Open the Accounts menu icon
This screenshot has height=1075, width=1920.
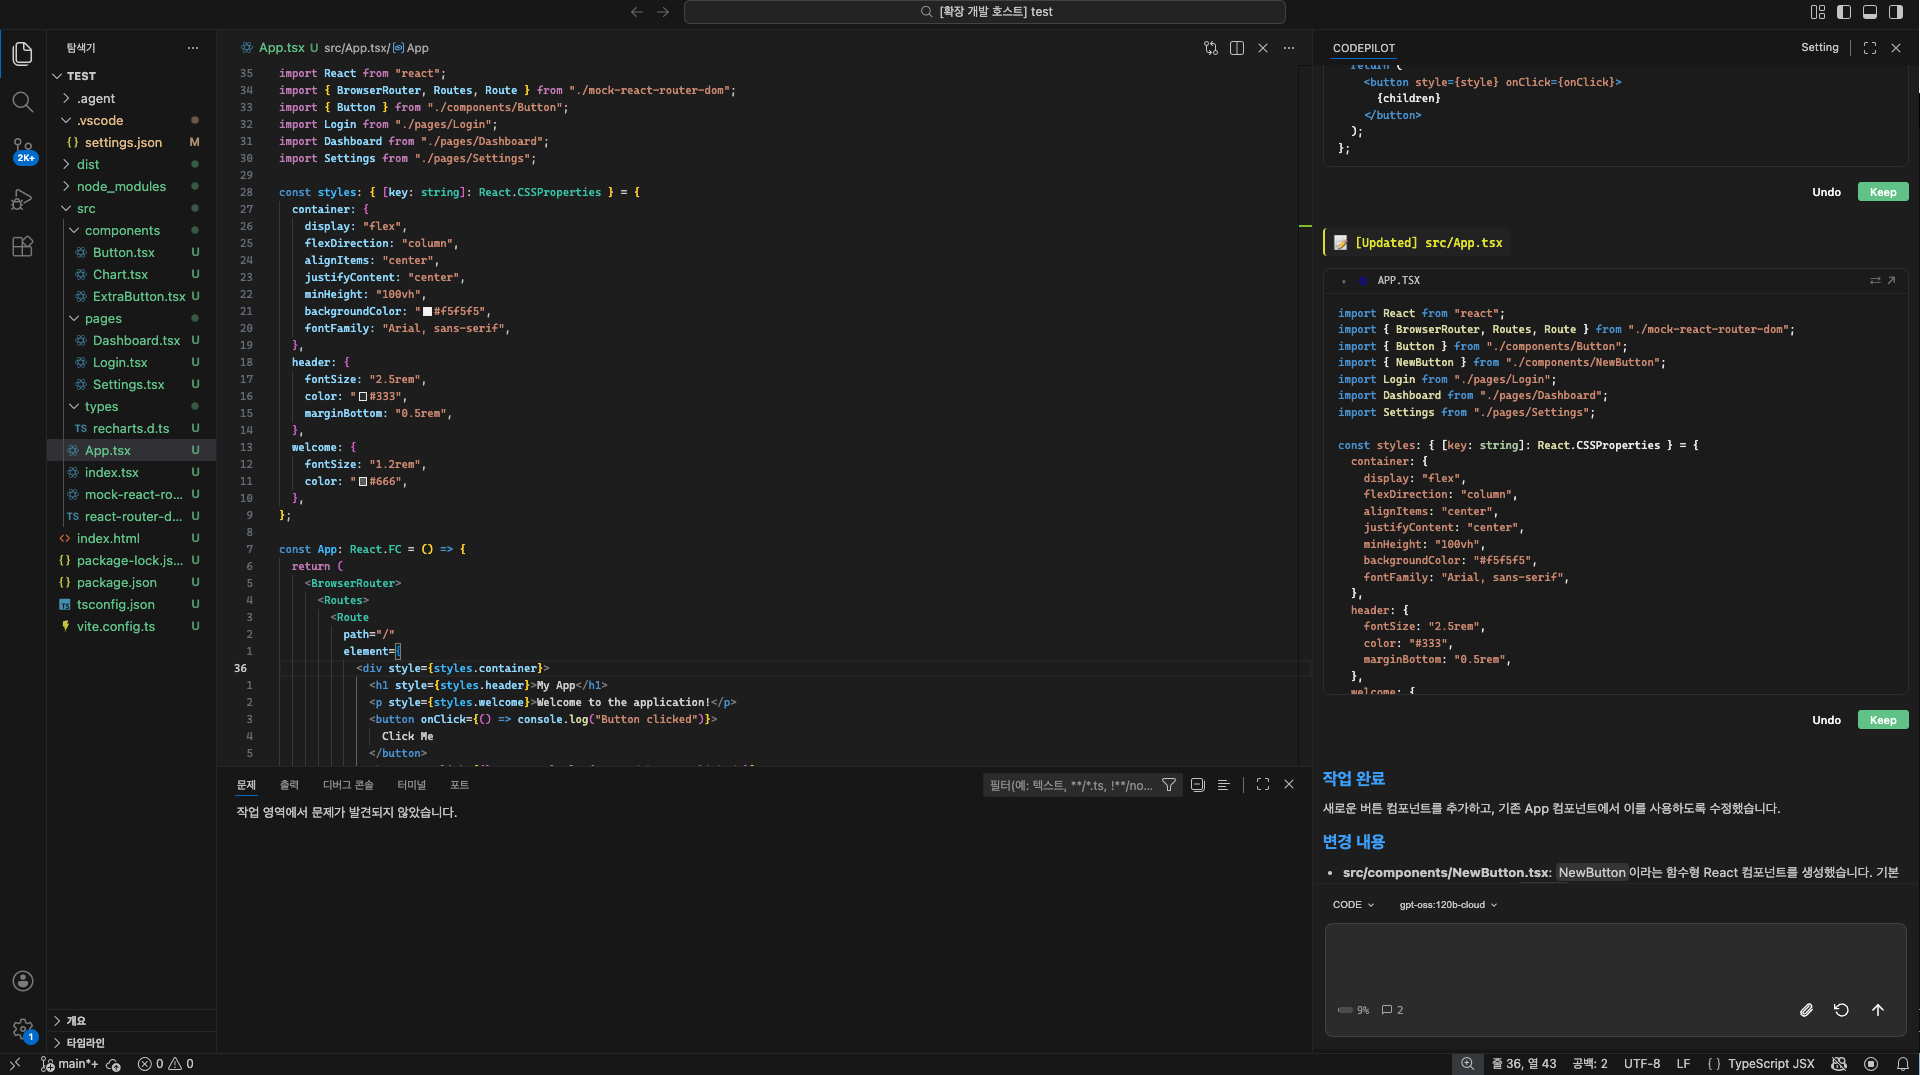(x=23, y=981)
